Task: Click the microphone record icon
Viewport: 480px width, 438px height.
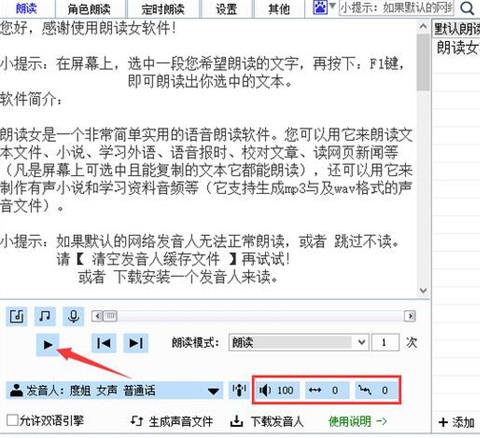Action: pyautogui.click(x=73, y=316)
